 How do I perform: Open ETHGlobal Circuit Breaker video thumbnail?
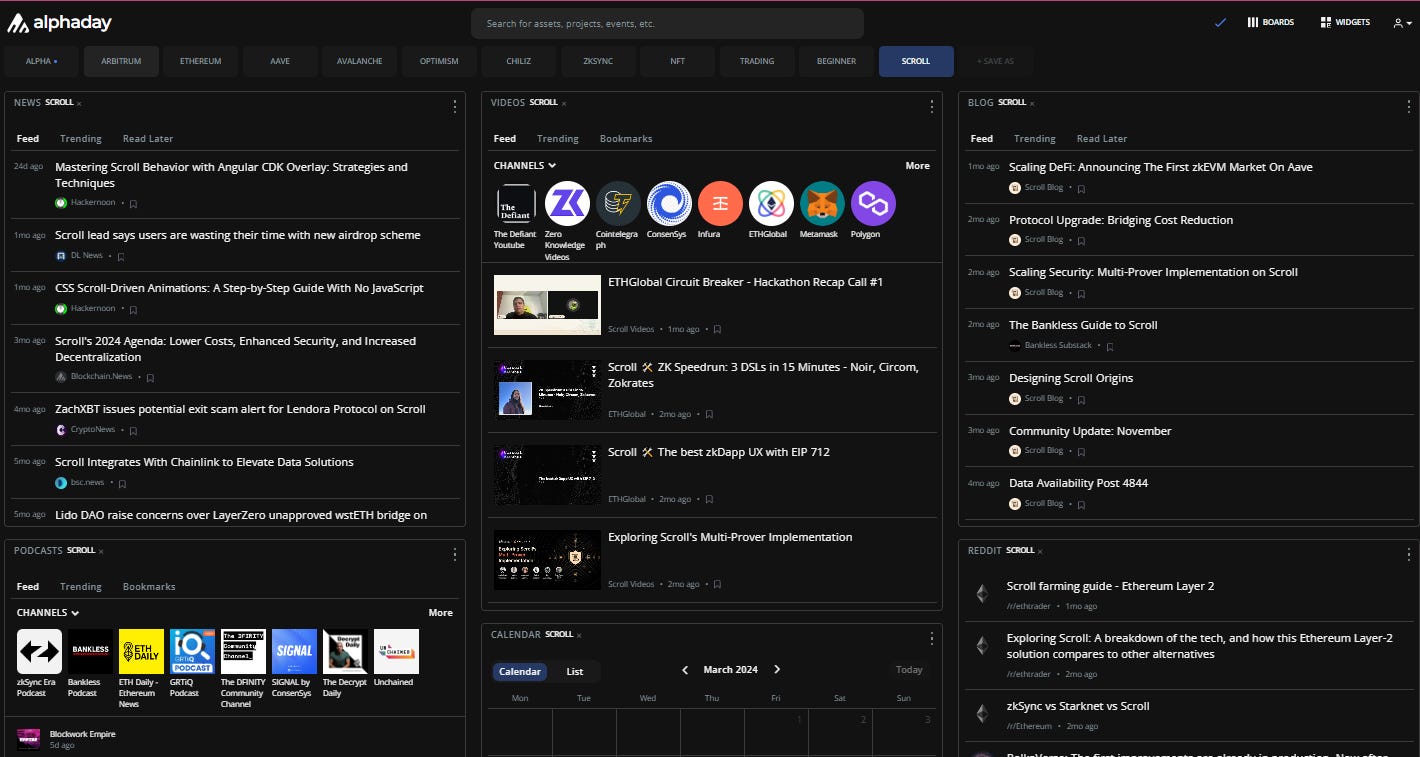click(547, 305)
